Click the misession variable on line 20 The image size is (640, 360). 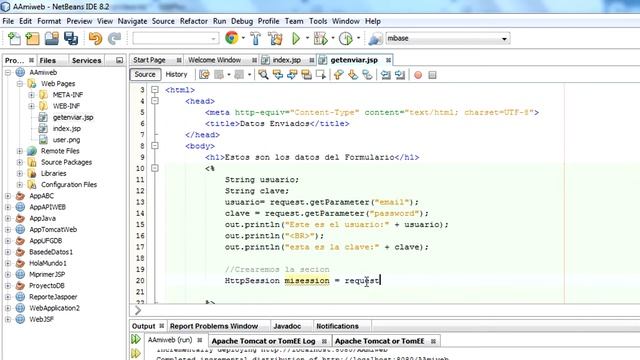[307, 281]
